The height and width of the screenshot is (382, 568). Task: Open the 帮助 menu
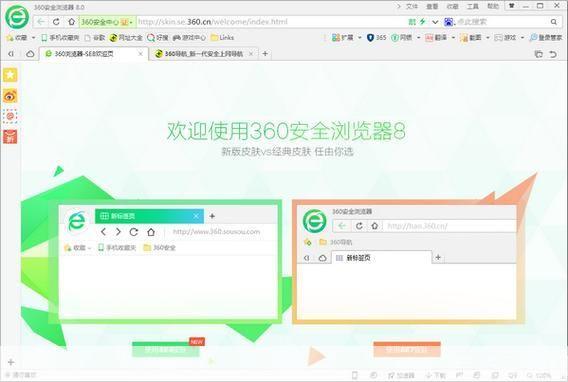point(493,6)
